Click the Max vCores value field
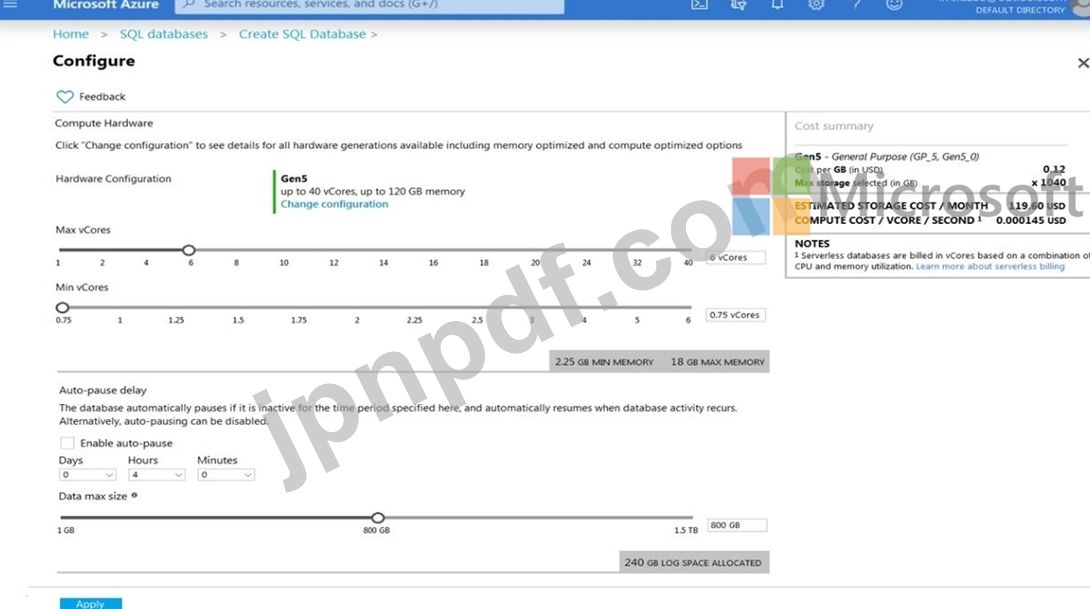The image size is (1090, 609). tap(735, 257)
